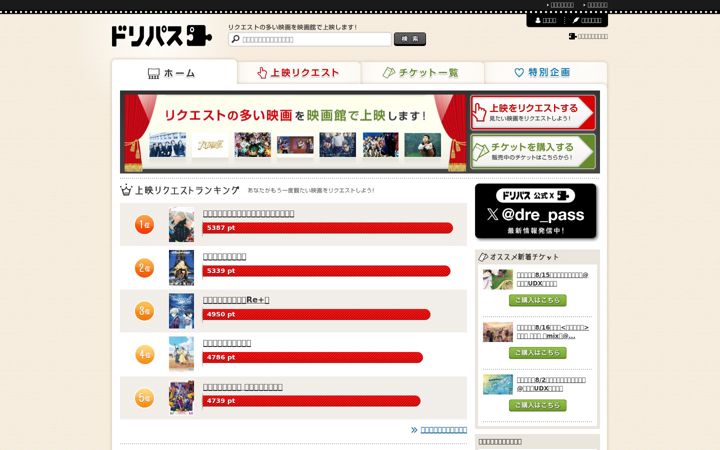Click the poster thumbnail of the 4位 ranked movie
Screen dimensions: 720x450
click(x=181, y=354)
